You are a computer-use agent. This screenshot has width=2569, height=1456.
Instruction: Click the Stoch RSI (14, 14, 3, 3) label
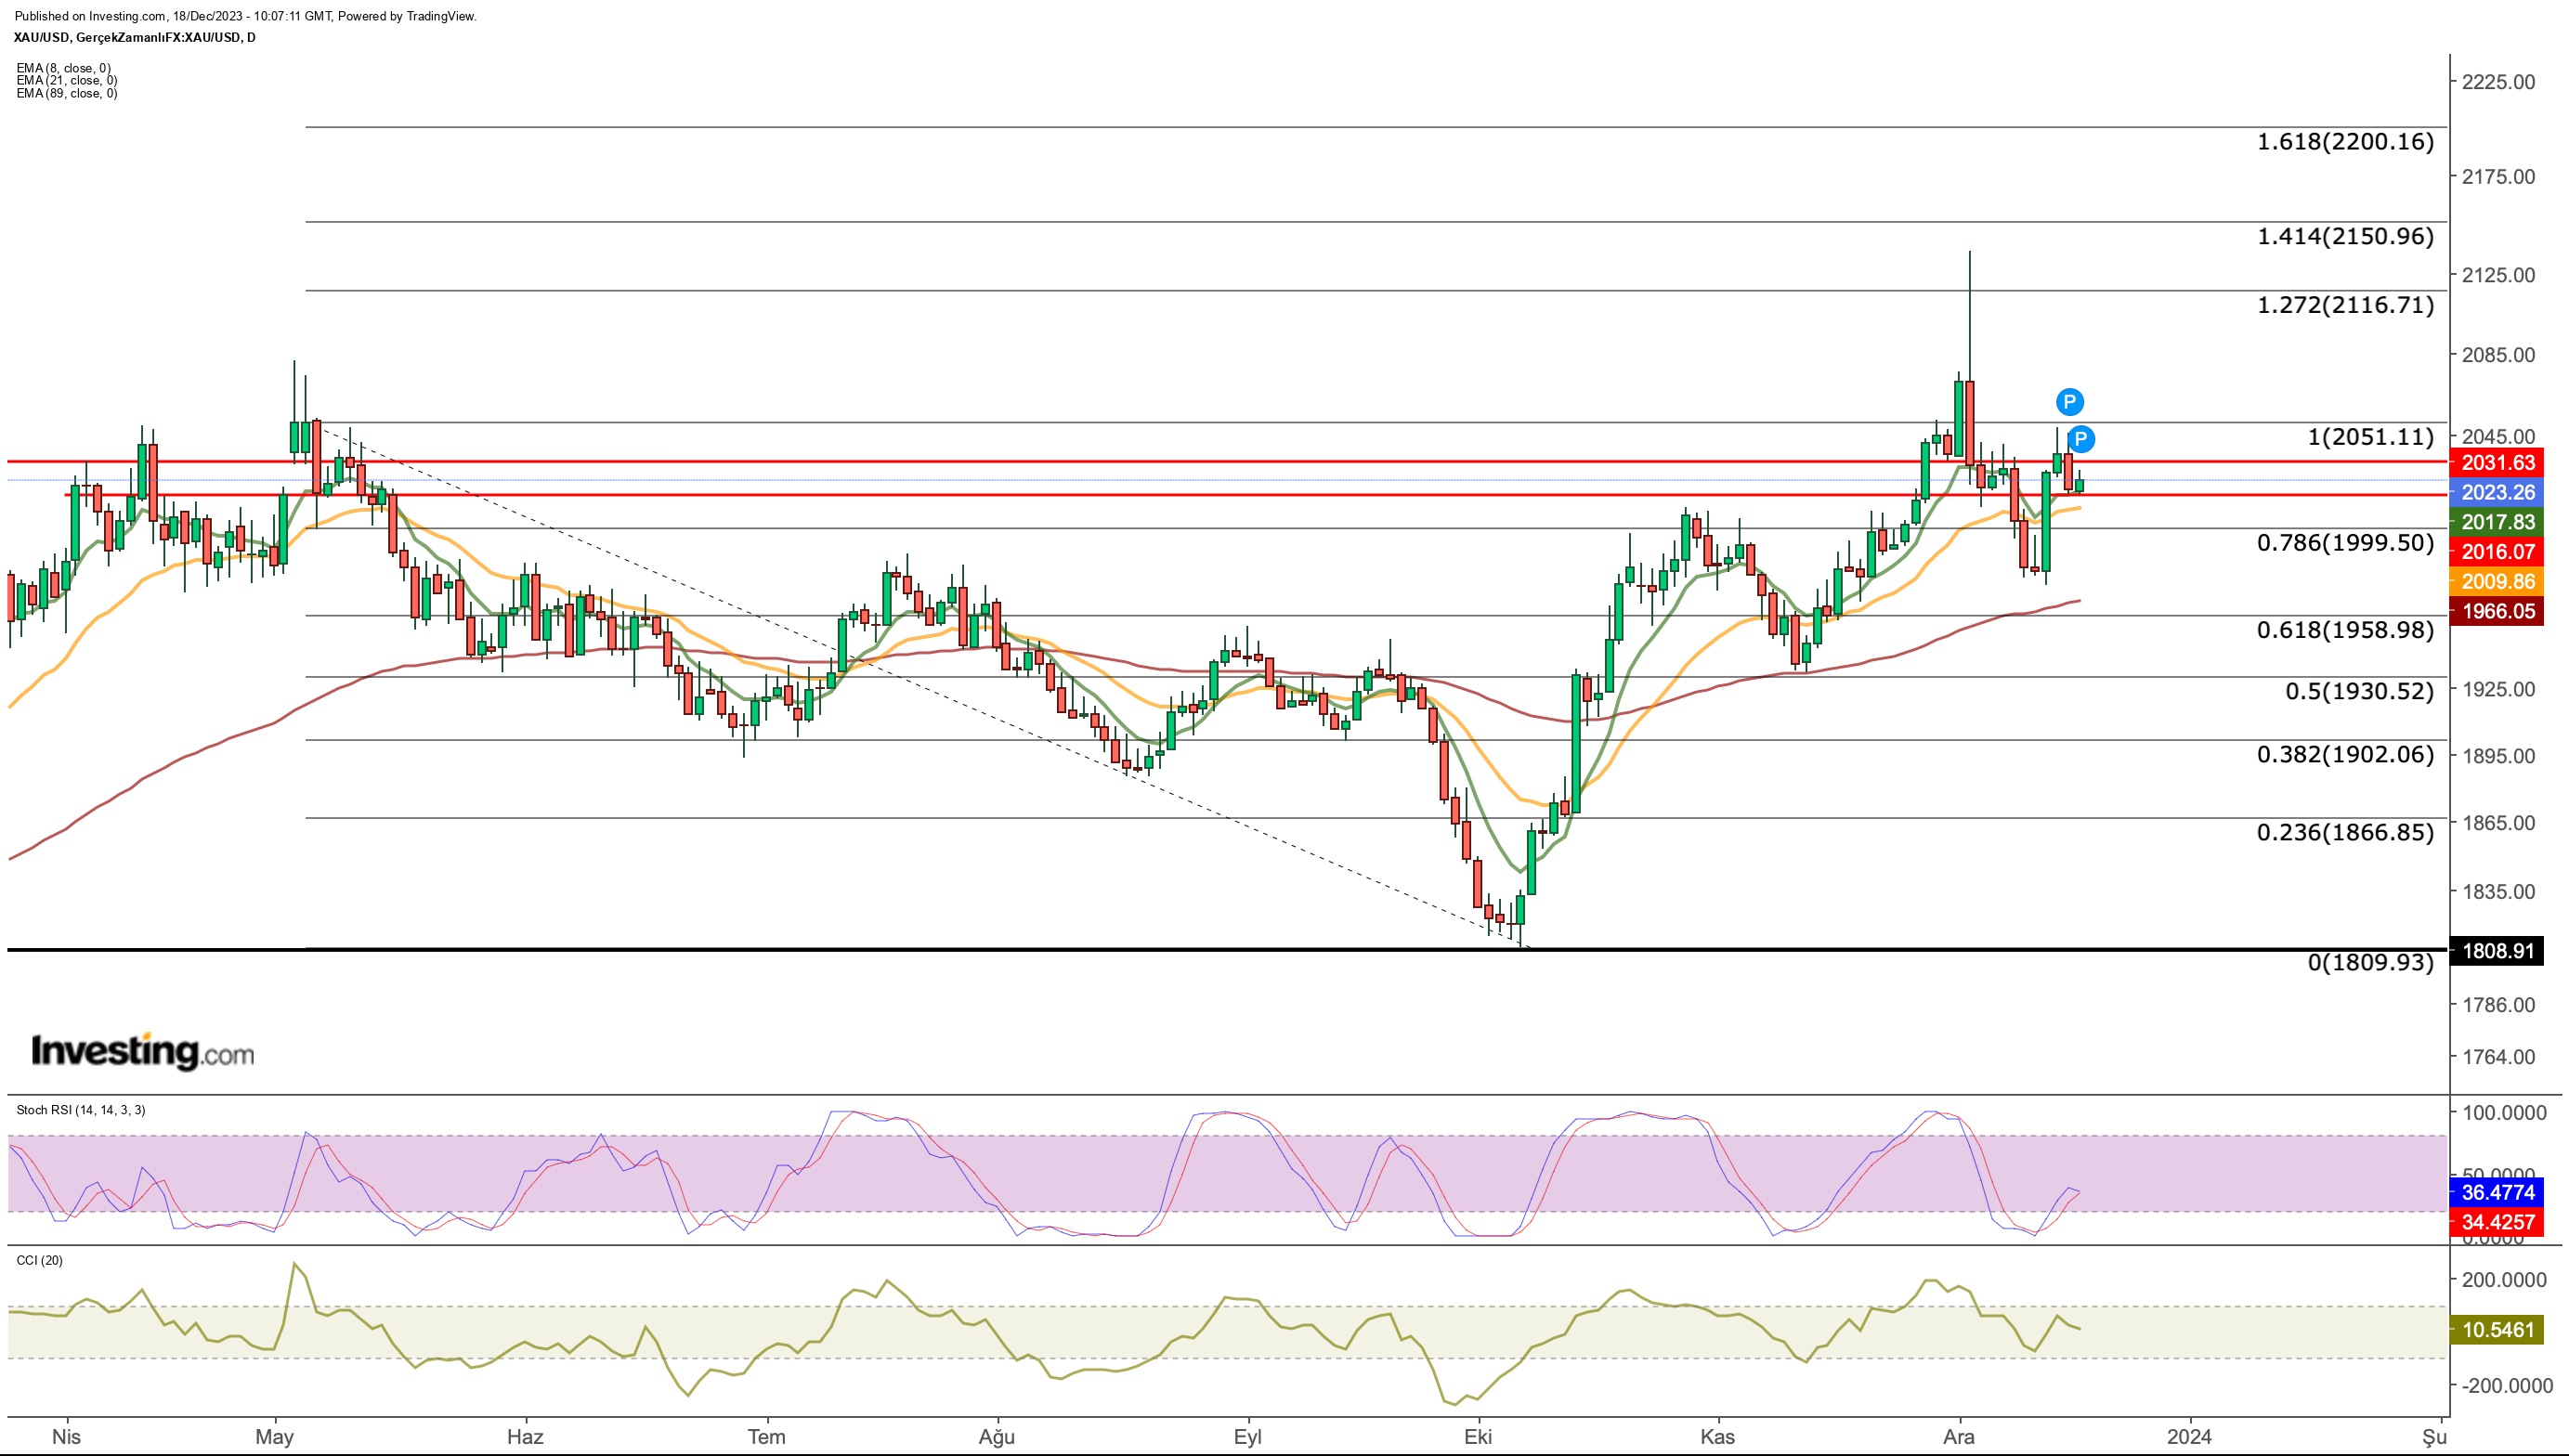[81, 1110]
